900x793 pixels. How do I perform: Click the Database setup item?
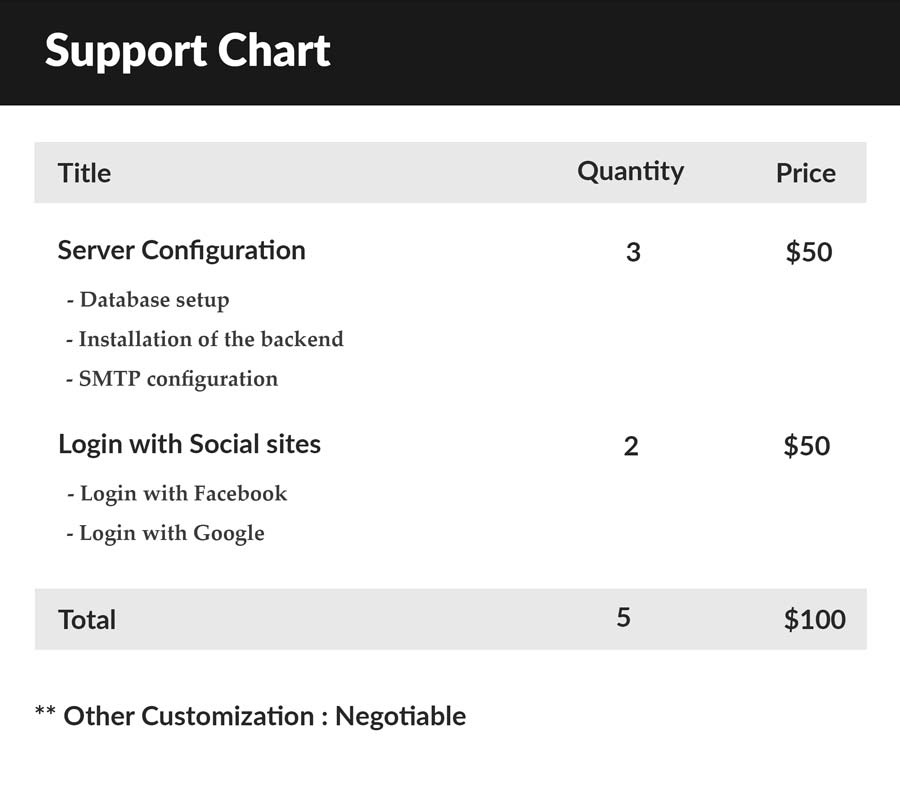(x=148, y=300)
